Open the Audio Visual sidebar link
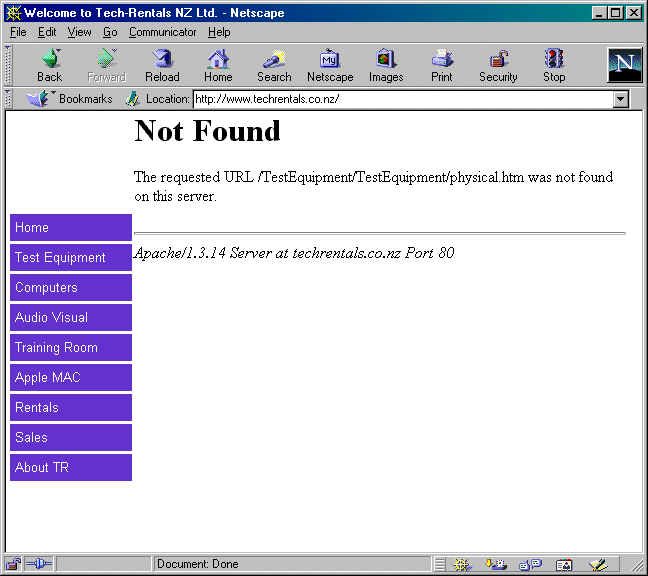Viewport: 648px width, 576px height. (70, 318)
